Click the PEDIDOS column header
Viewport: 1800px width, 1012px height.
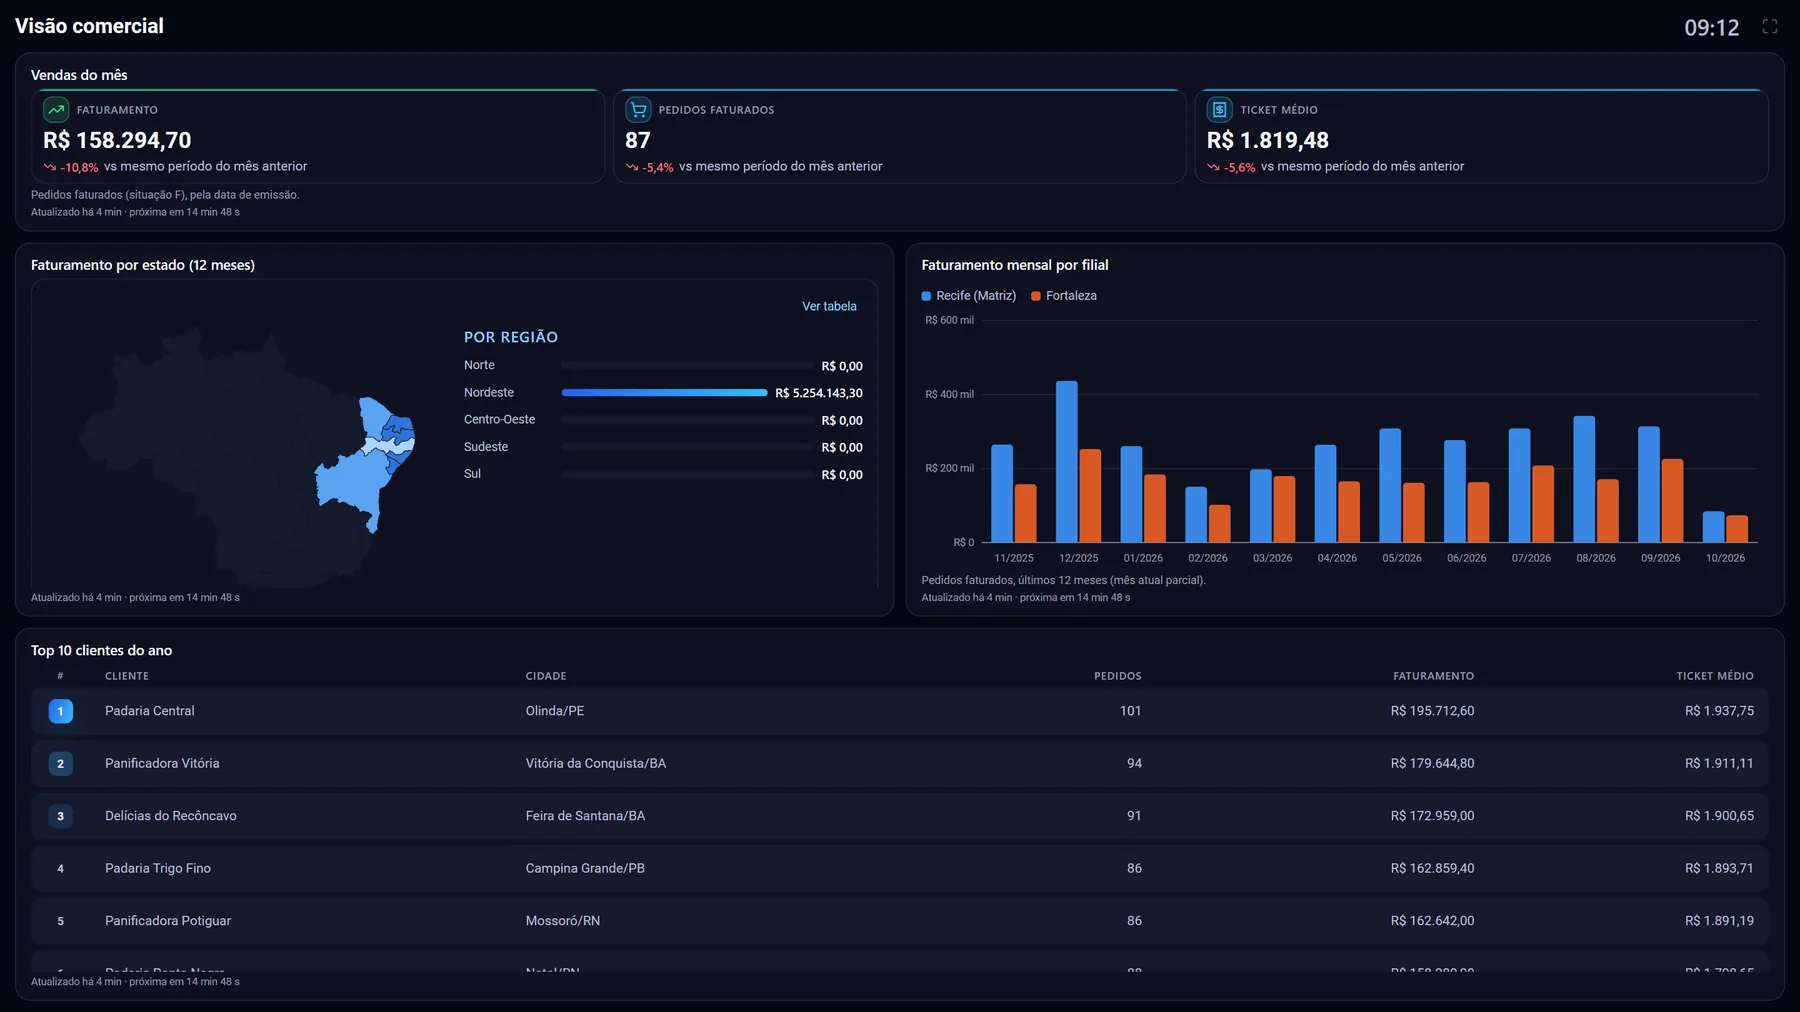[x=1118, y=676]
